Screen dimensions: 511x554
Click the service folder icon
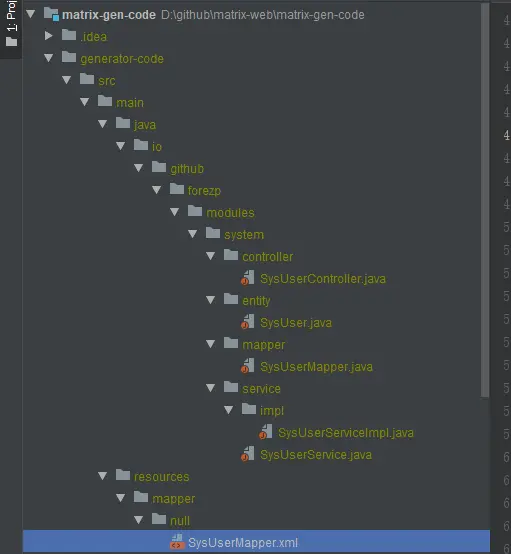tap(231, 387)
